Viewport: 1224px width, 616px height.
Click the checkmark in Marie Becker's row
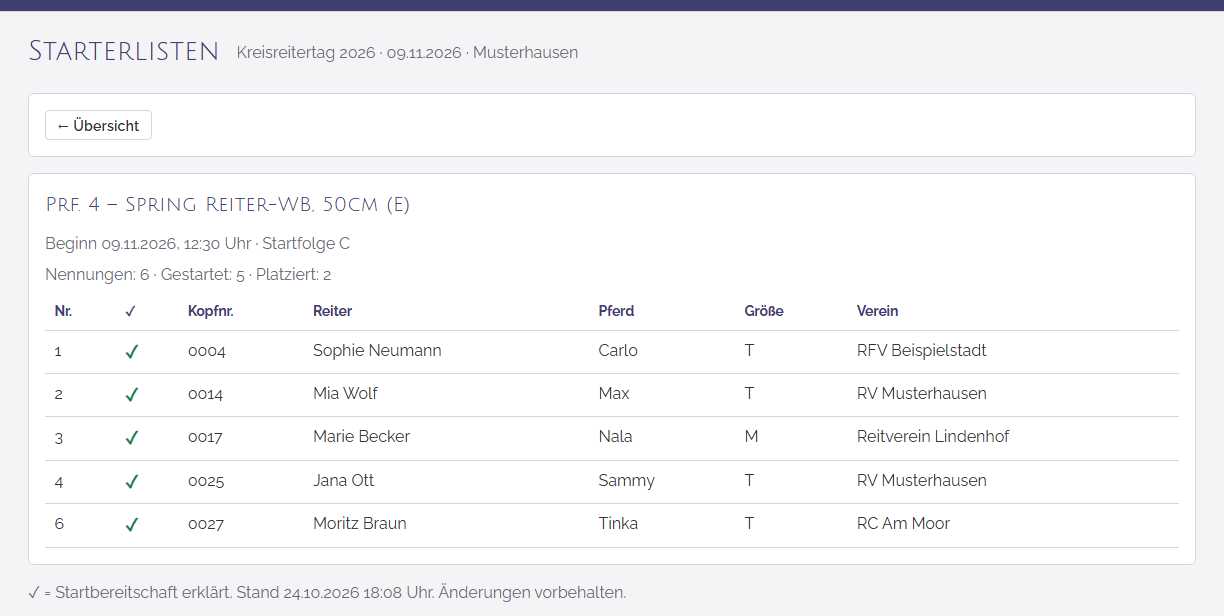point(131,437)
